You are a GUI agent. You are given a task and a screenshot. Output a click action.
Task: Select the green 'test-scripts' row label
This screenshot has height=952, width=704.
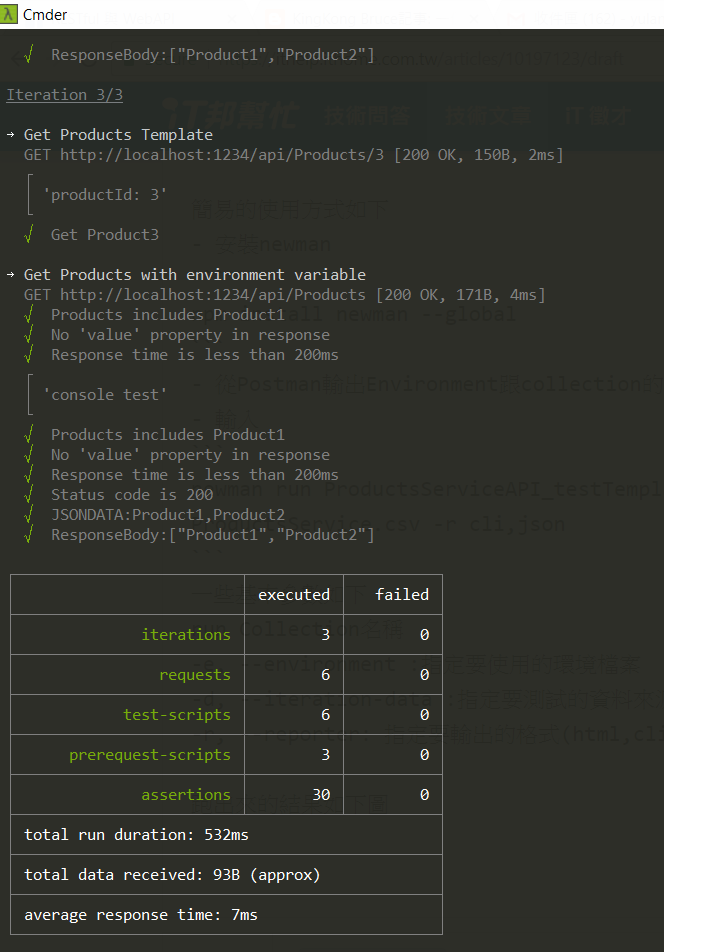click(177, 715)
